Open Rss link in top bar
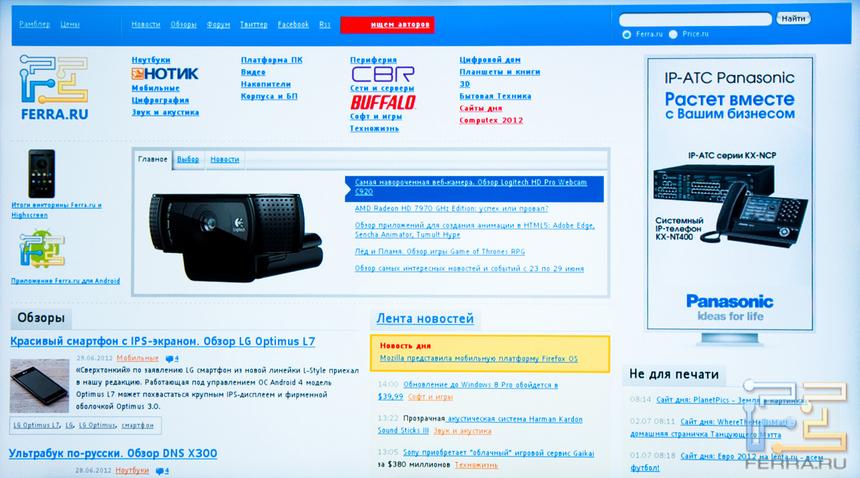The height and width of the screenshot is (478, 860). [325, 25]
